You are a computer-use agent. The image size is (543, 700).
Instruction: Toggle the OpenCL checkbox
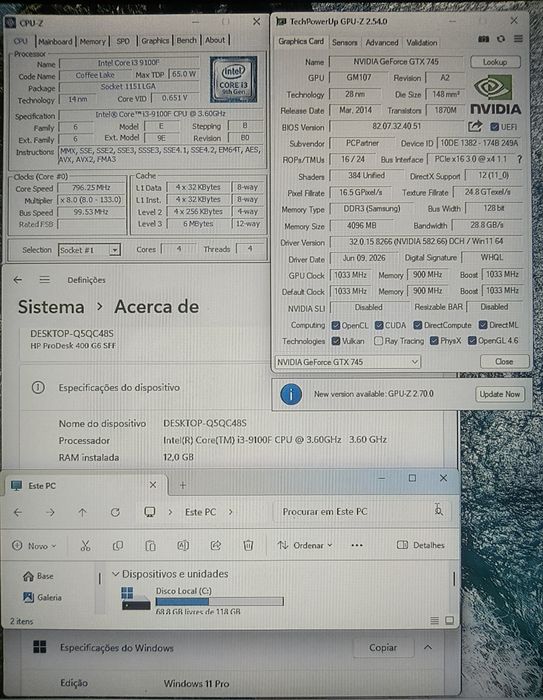click(x=336, y=325)
